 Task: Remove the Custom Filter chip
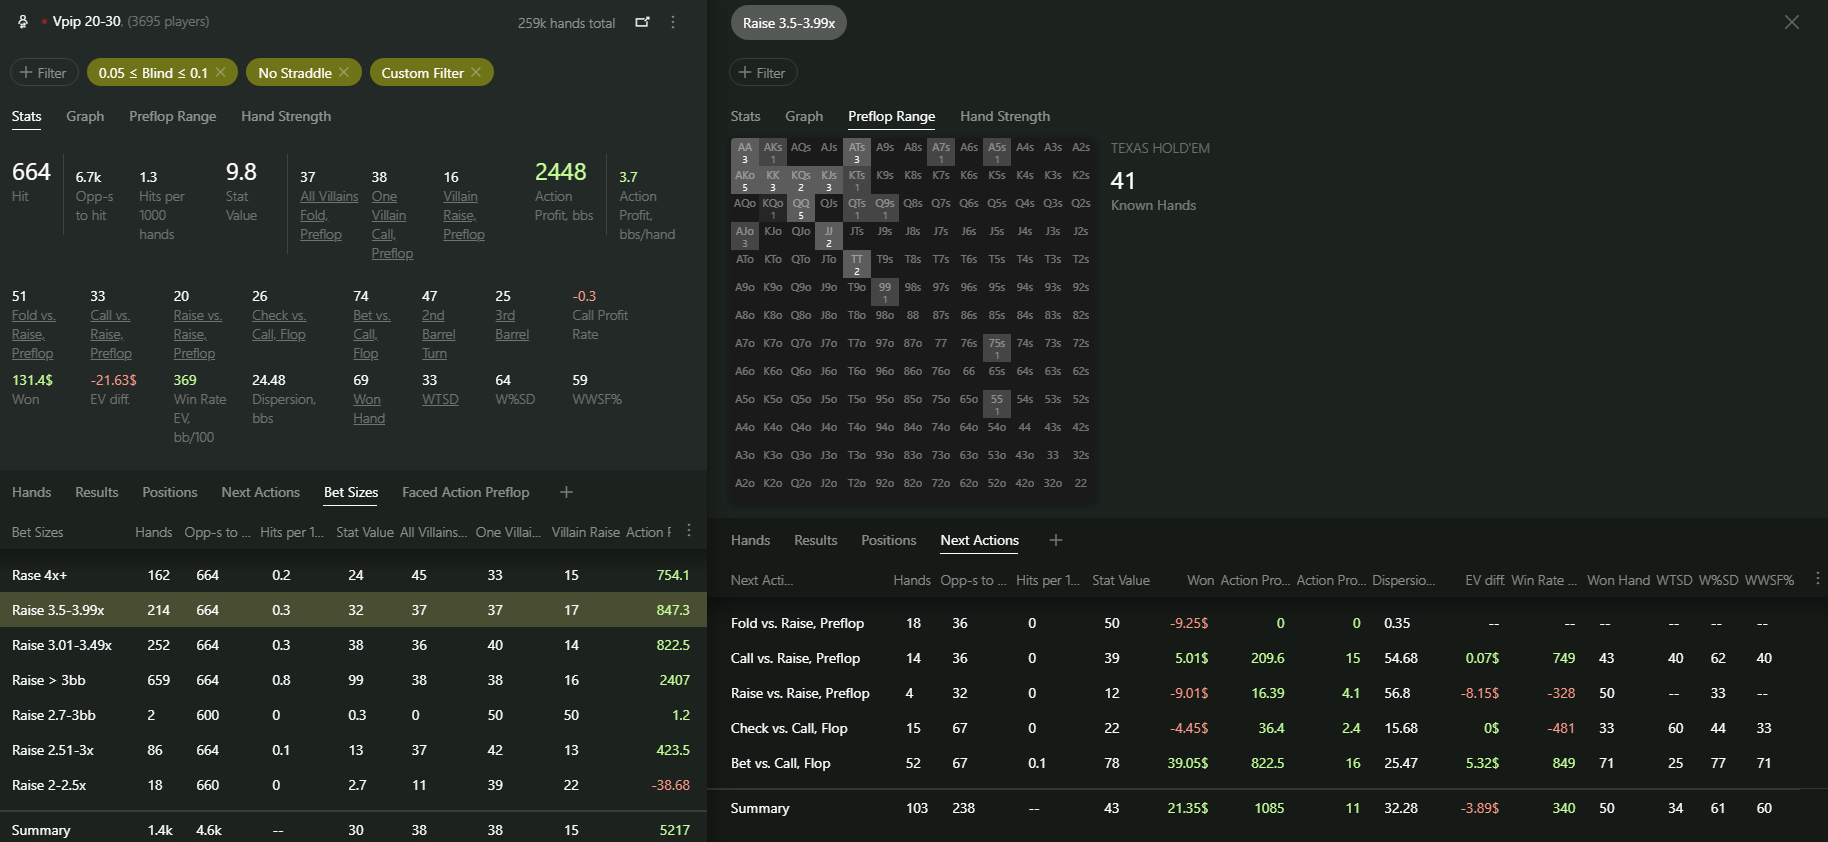[x=476, y=72]
